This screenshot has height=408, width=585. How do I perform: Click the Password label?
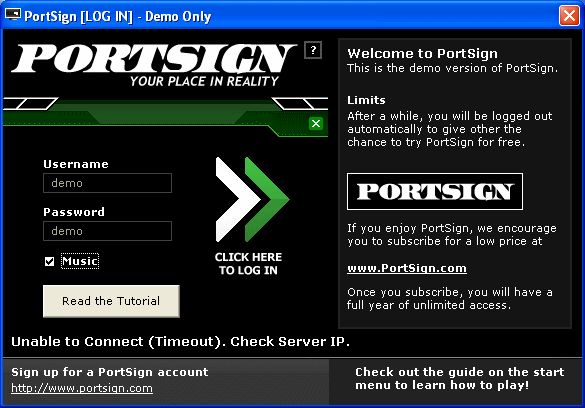74,212
